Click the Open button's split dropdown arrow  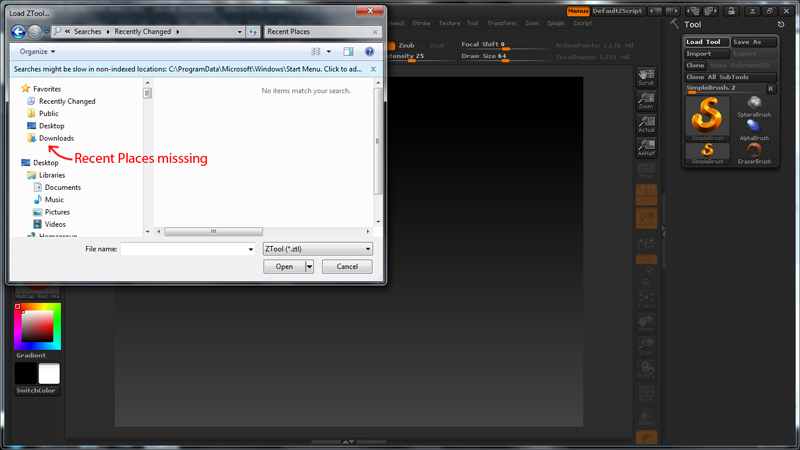[x=309, y=267]
